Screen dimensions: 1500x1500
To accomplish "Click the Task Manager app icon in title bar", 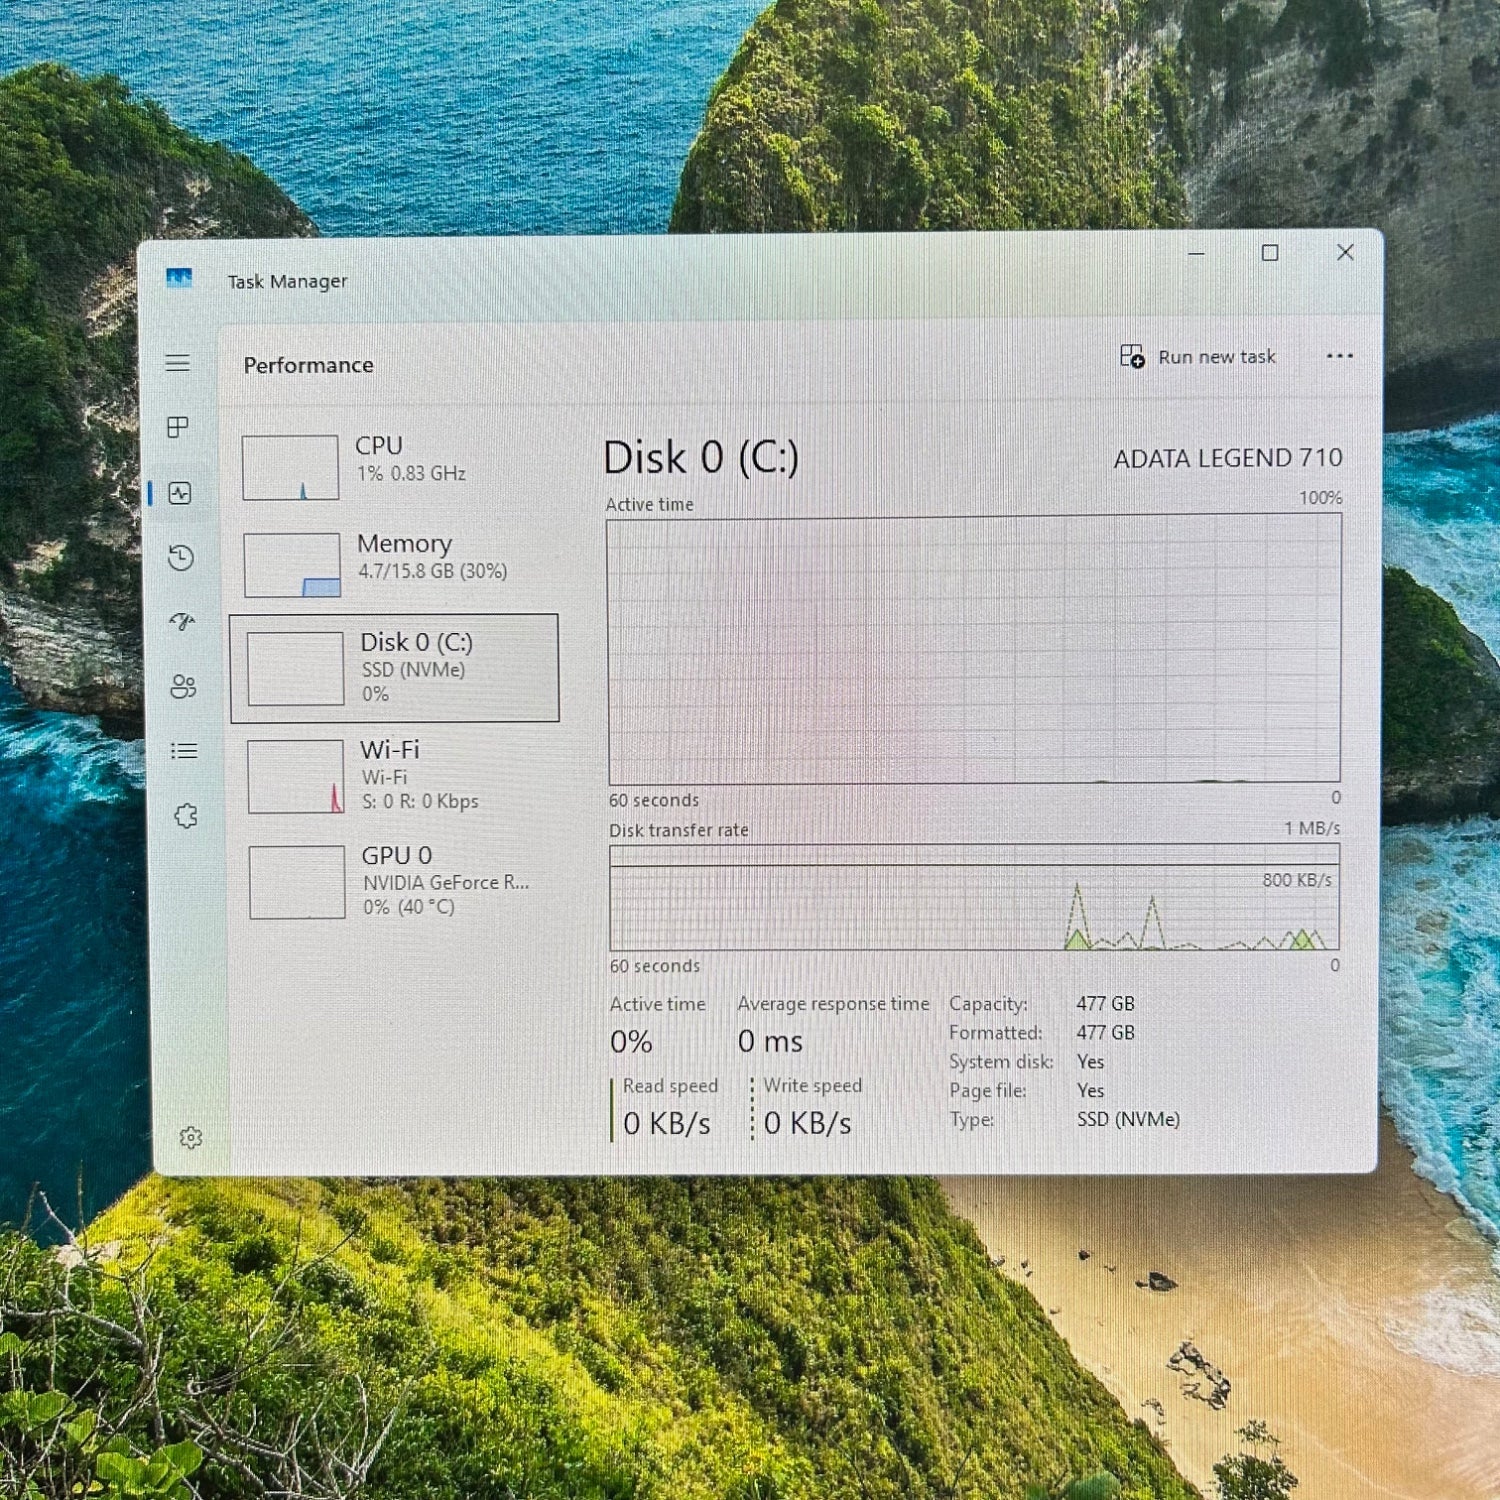I will pos(179,279).
